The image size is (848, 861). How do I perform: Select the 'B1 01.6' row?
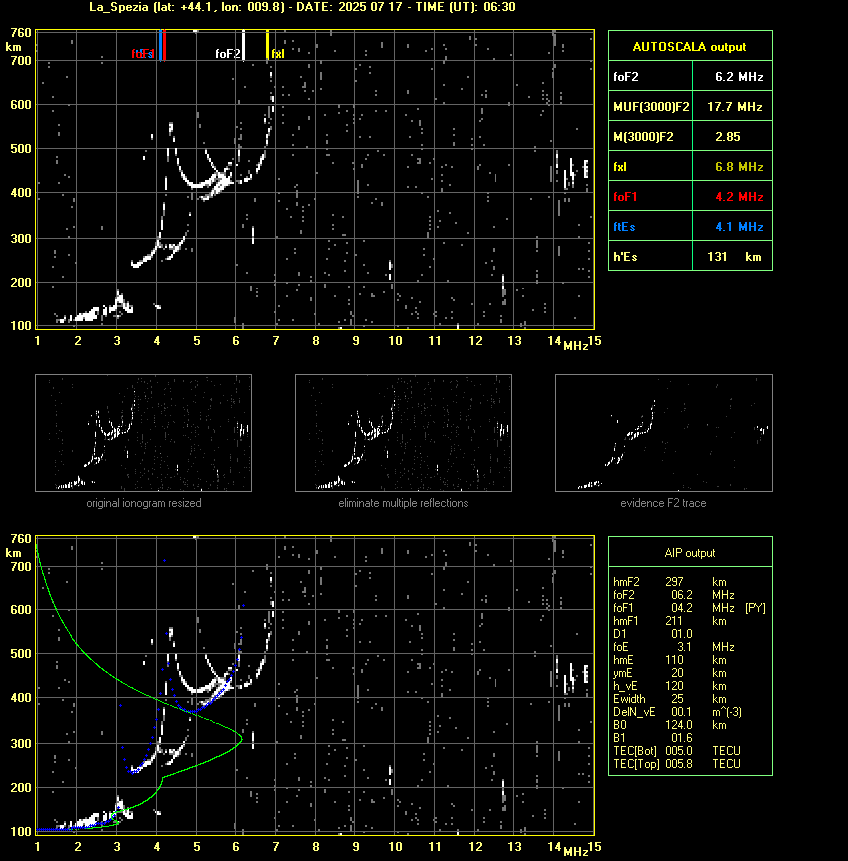coord(652,738)
